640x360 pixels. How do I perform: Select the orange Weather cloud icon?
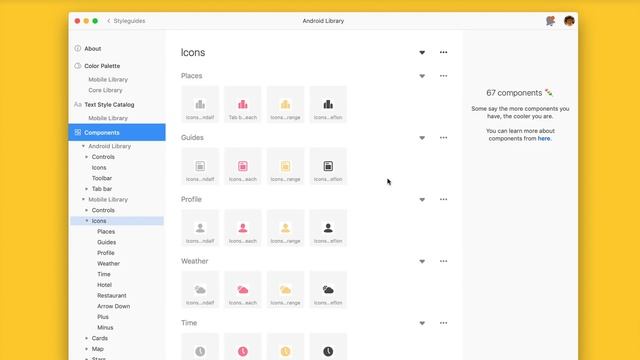pyautogui.click(x=285, y=290)
